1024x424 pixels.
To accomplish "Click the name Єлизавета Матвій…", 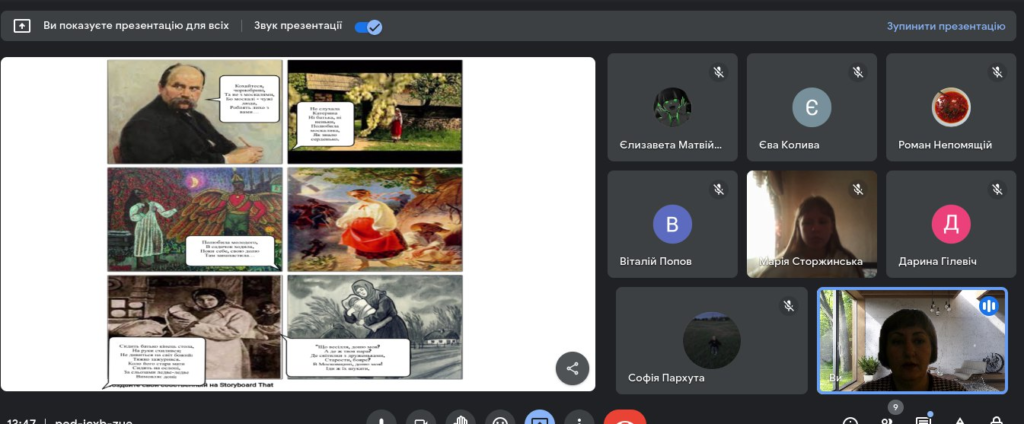I will (x=671, y=145).
